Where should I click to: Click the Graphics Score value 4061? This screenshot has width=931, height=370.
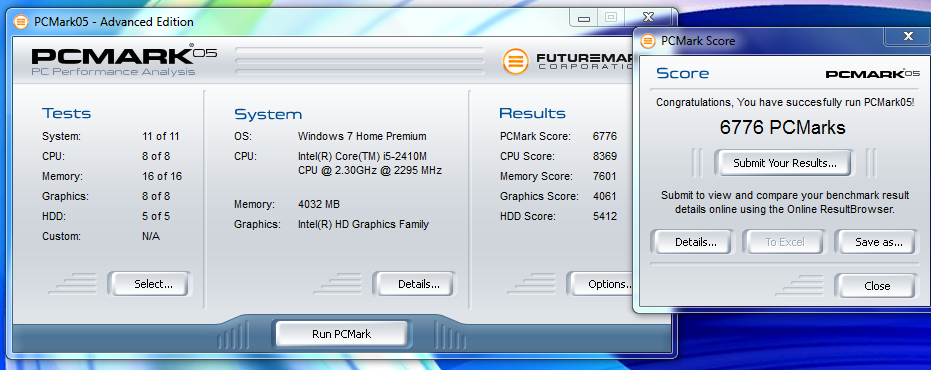pos(604,196)
